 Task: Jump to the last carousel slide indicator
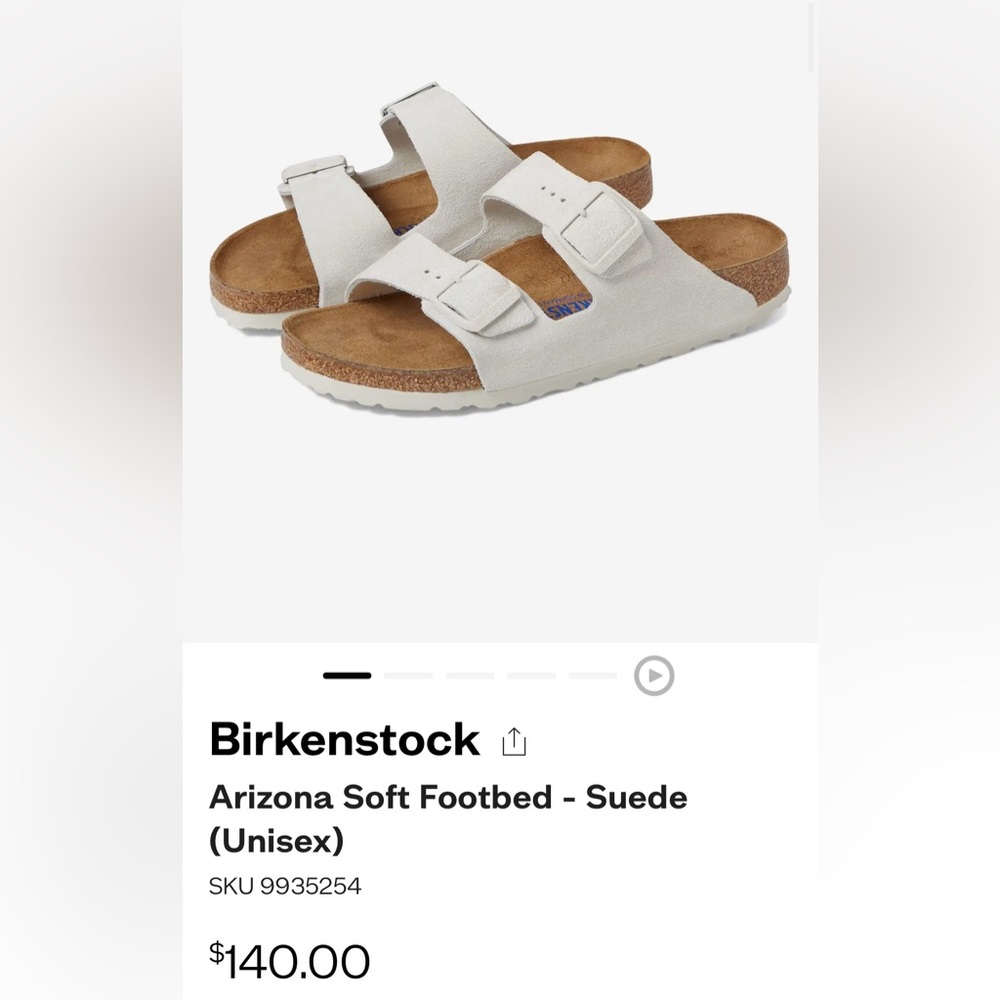click(x=592, y=676)
